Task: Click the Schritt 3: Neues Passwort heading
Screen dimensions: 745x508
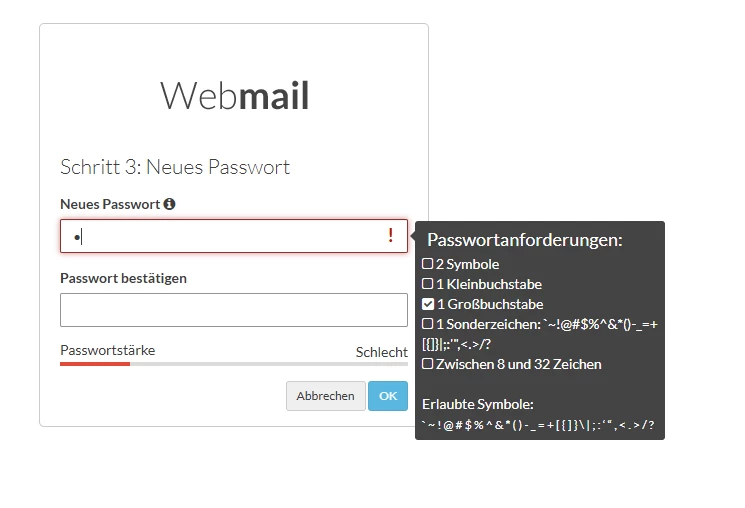Action: pos(175,167)
